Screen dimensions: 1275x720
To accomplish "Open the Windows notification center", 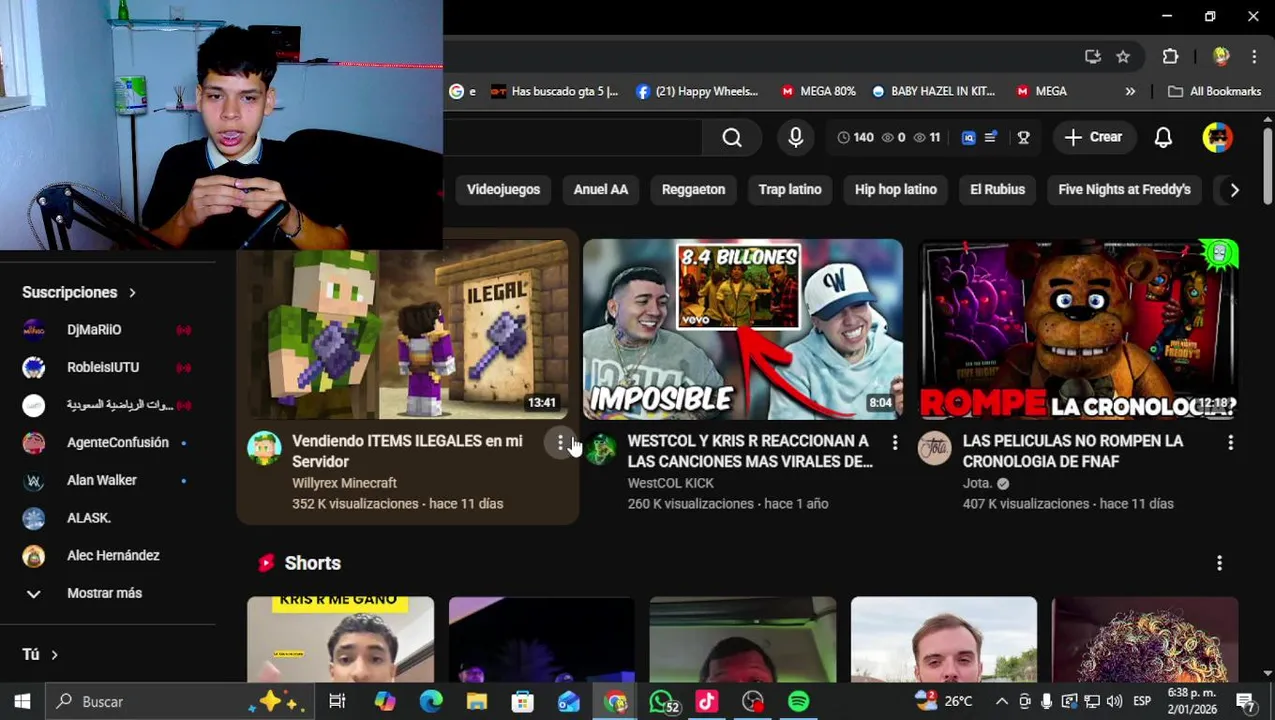I will (1246, 702).
